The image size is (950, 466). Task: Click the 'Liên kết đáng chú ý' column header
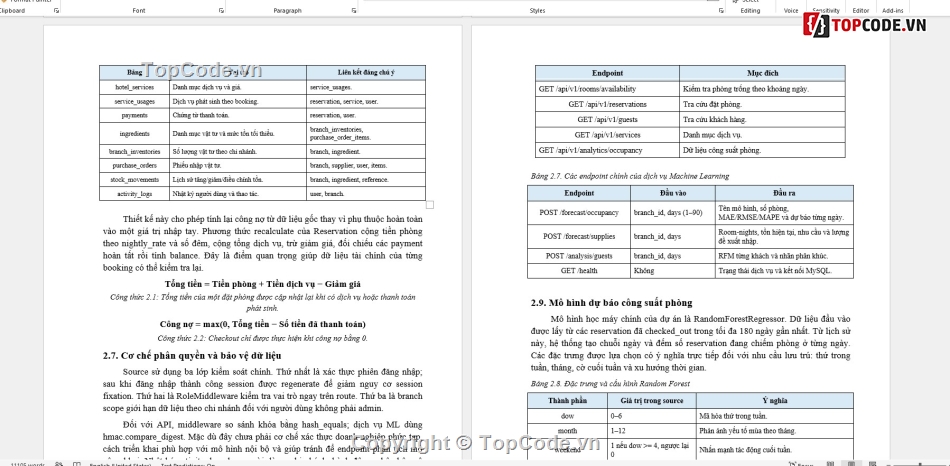(x=366, y=73)
